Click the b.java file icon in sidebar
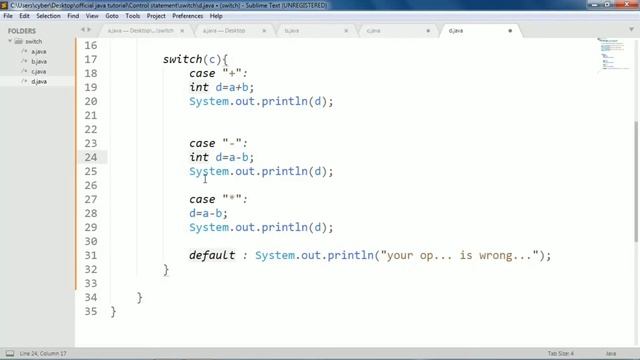 (24, 61)
